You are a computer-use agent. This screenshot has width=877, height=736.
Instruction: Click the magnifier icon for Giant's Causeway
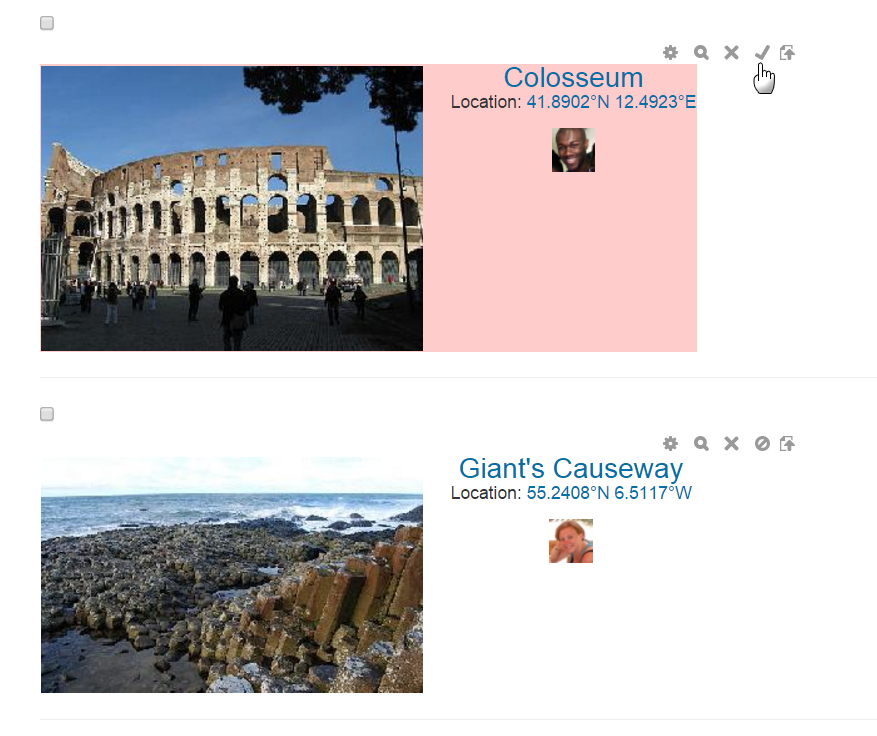pos(701,444)
